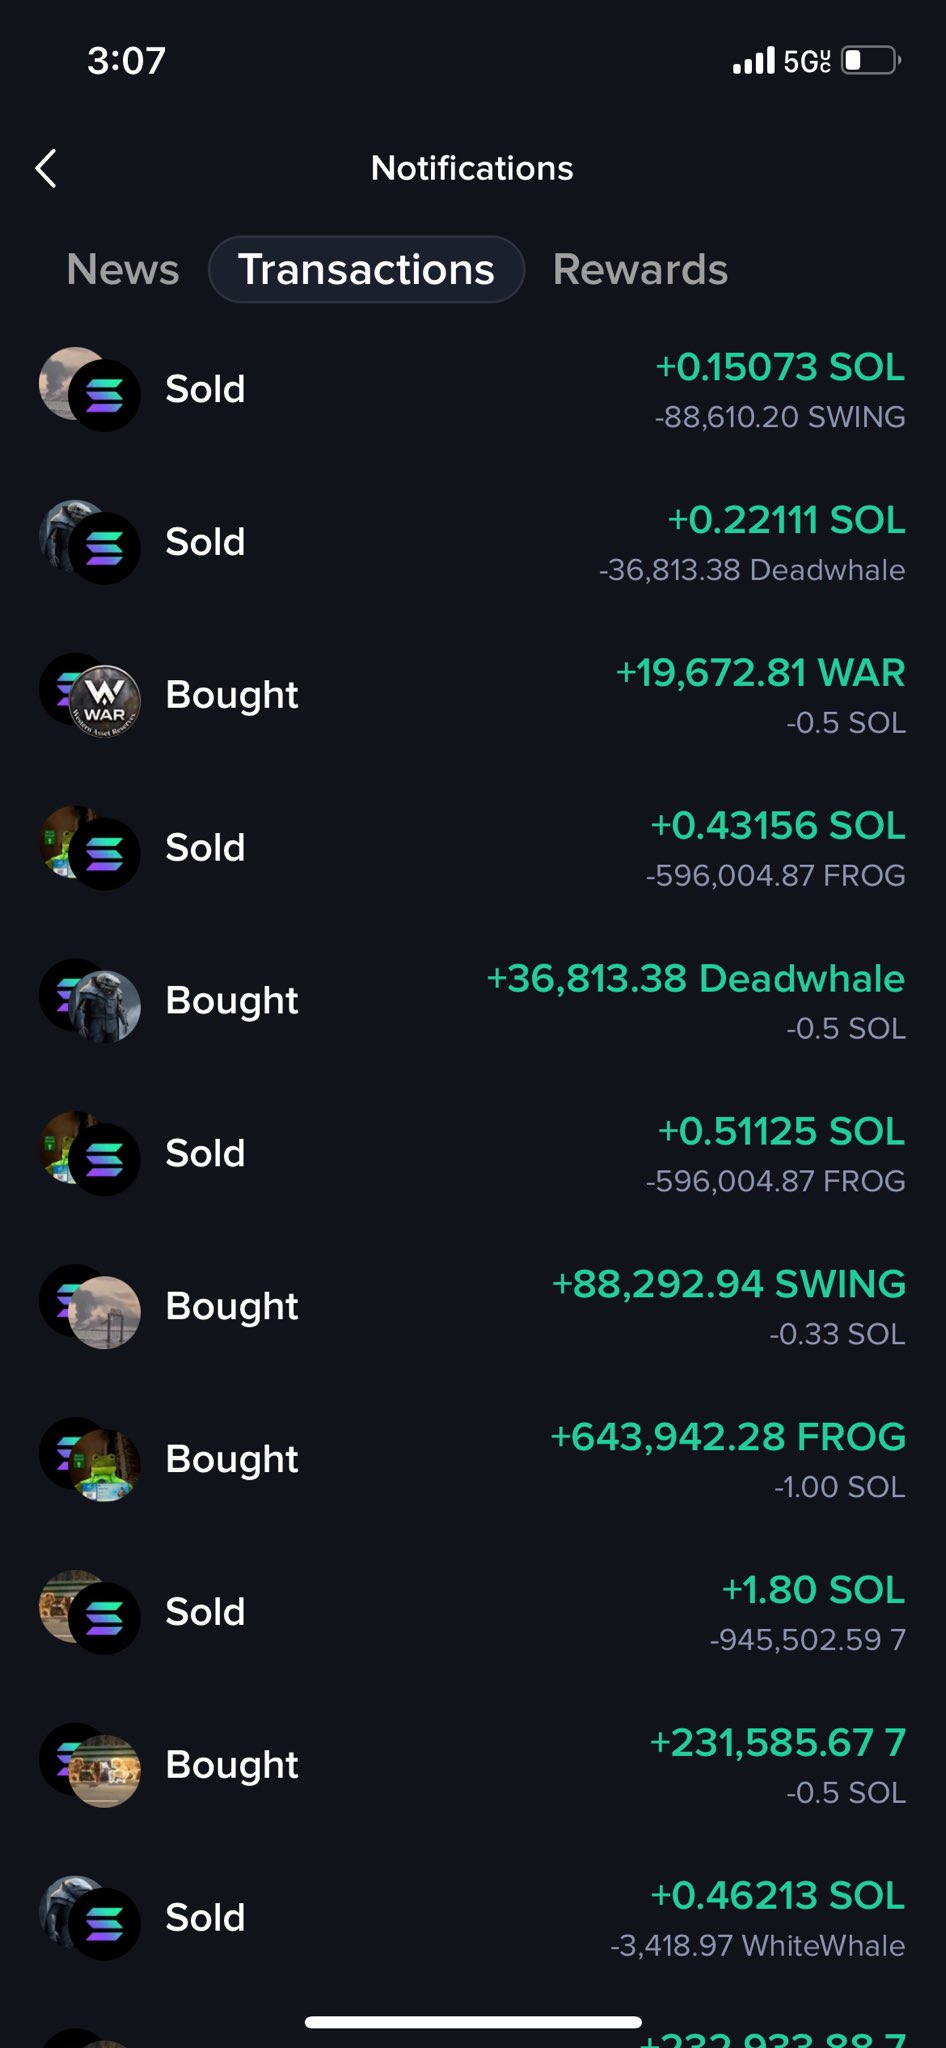Image resolution: width=946 pixels, height=2048 pixels.
Task: Select the Transactions tab
Action: coord(366,270)
